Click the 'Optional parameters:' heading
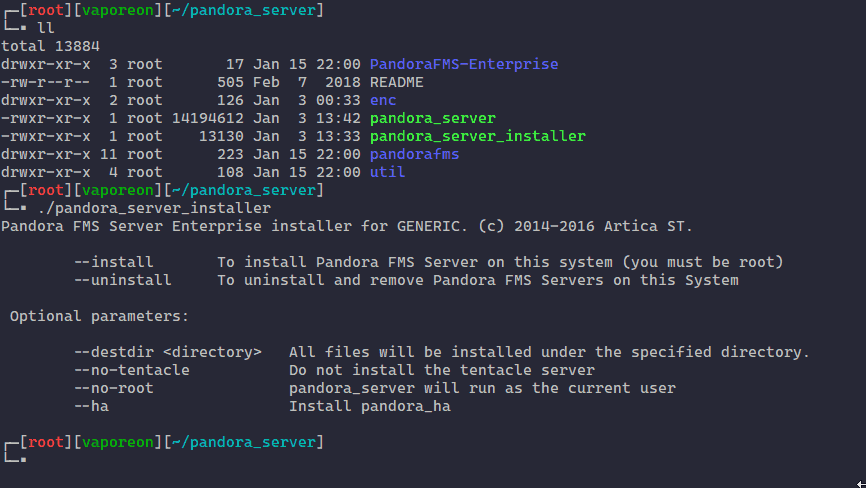866x488 pixels. 99,316
